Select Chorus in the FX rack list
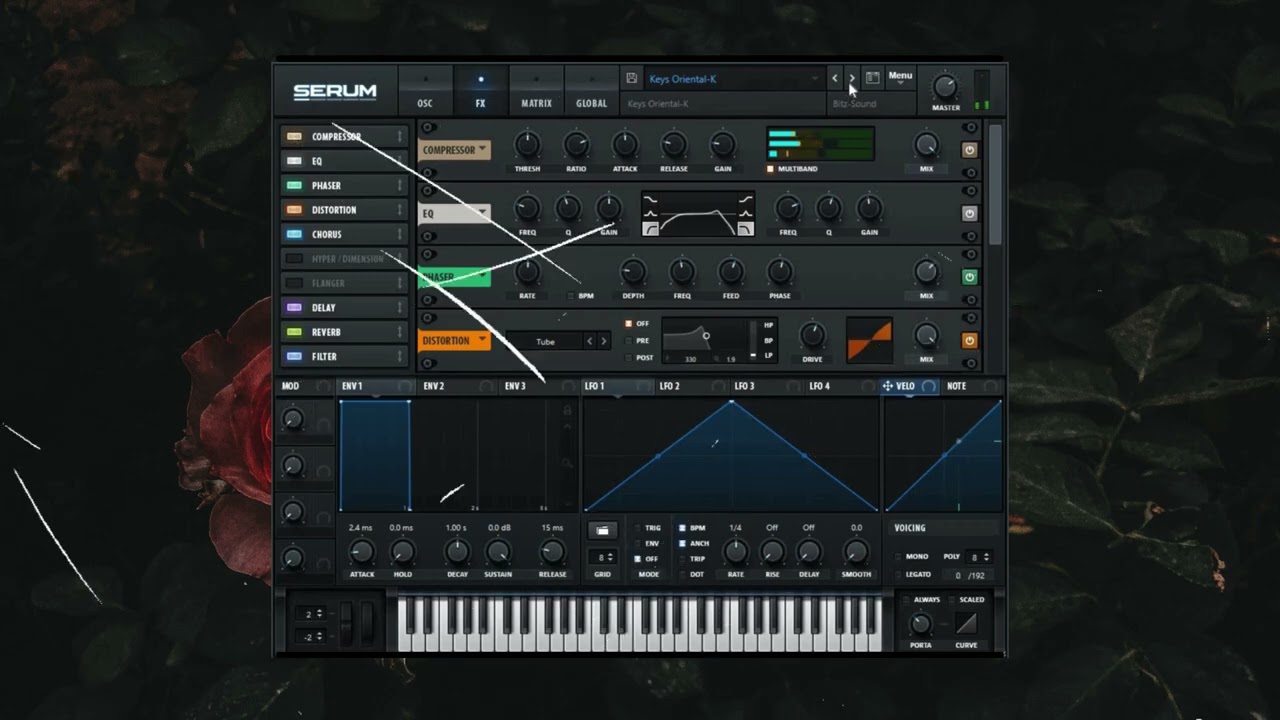This screenshot has width=1280, height=720. [344, 234]
